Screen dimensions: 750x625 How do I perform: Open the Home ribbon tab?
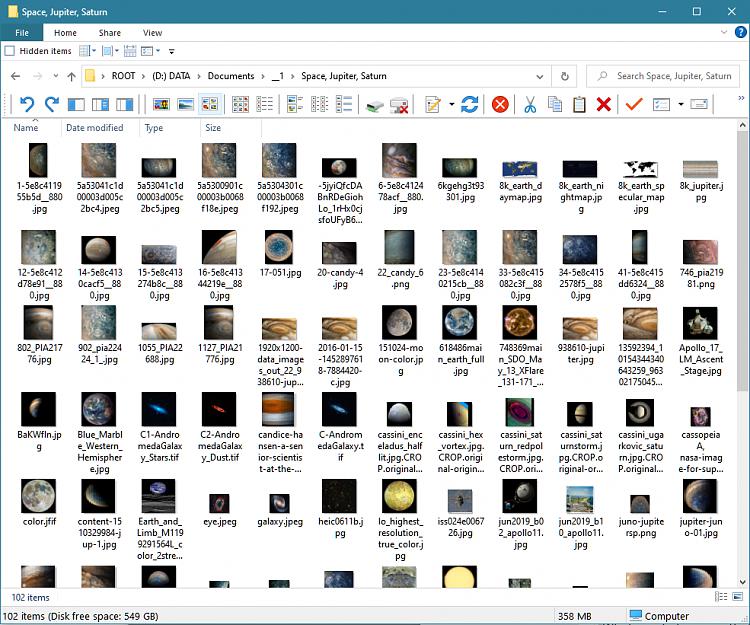tap(65, 33)
